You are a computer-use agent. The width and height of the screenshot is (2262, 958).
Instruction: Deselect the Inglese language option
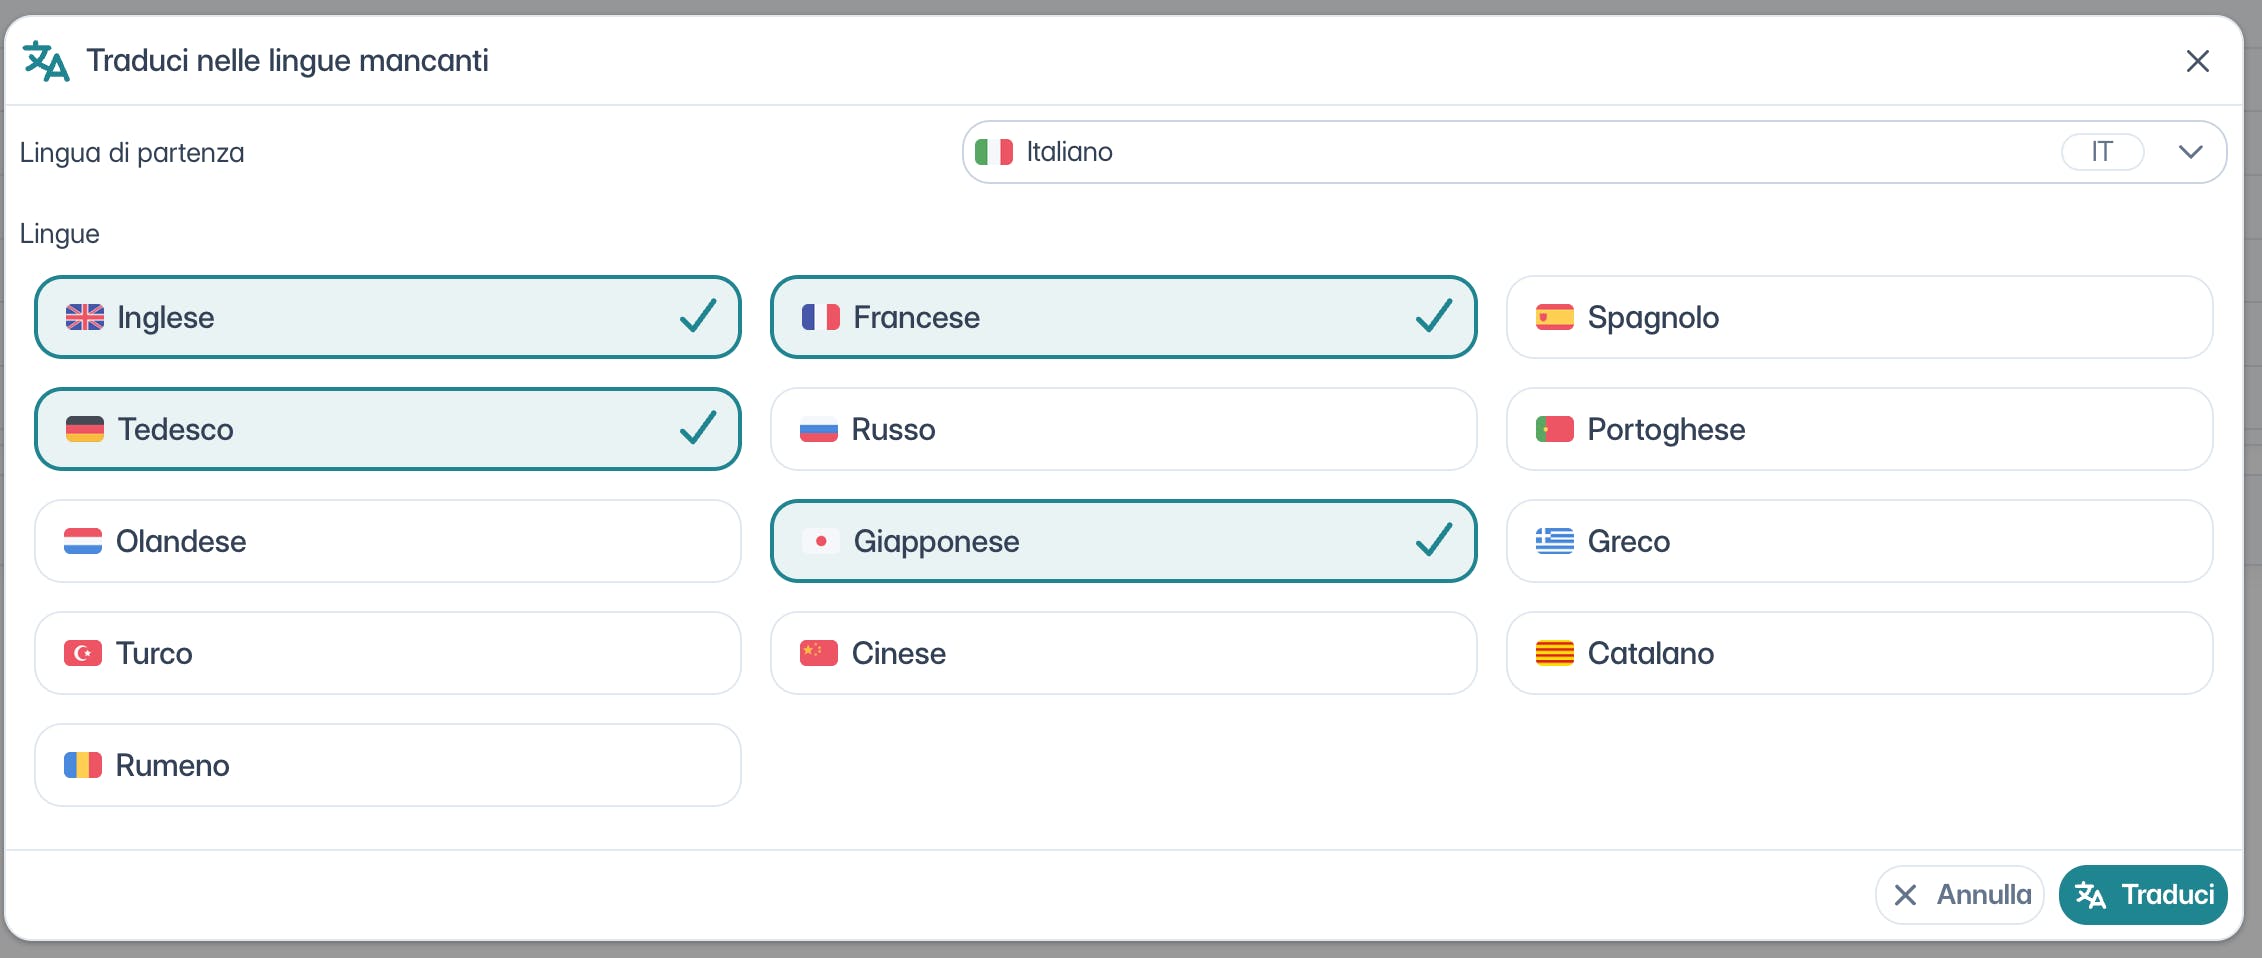[387, 317]
